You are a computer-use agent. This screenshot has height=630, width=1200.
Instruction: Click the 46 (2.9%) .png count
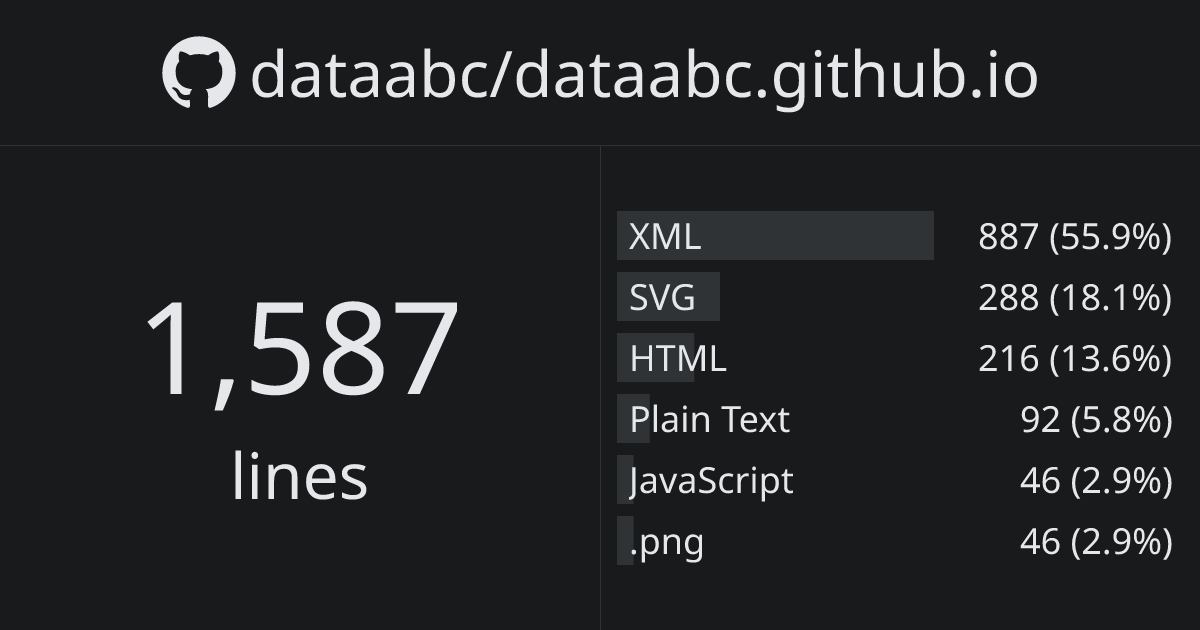click(x=1095, y=542)
